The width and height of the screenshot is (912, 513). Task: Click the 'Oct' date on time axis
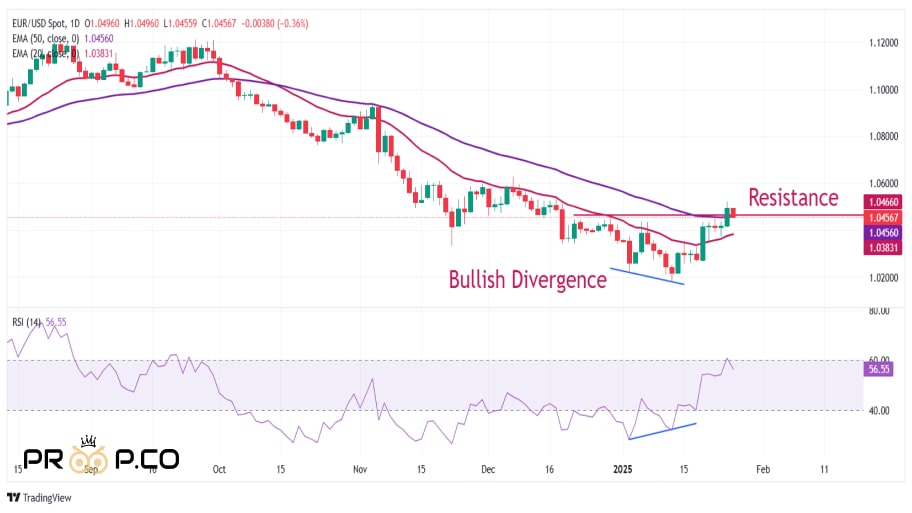click(219, 469)
